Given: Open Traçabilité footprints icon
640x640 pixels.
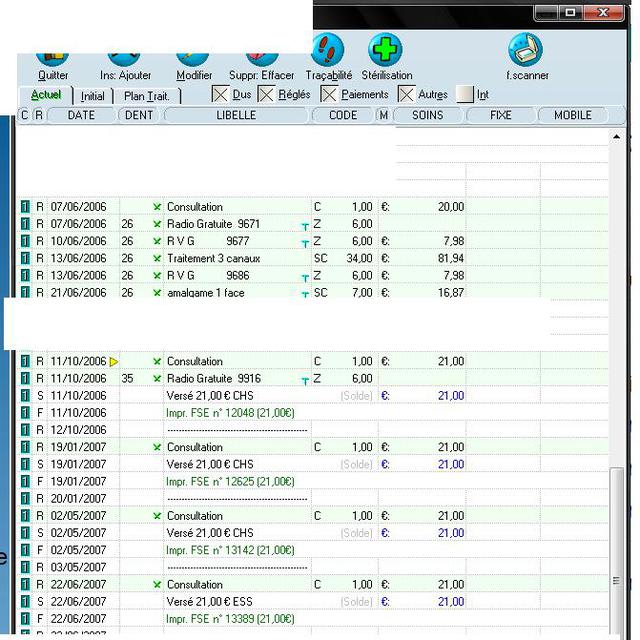Looking at the screenshot, I should coord(327,52).
